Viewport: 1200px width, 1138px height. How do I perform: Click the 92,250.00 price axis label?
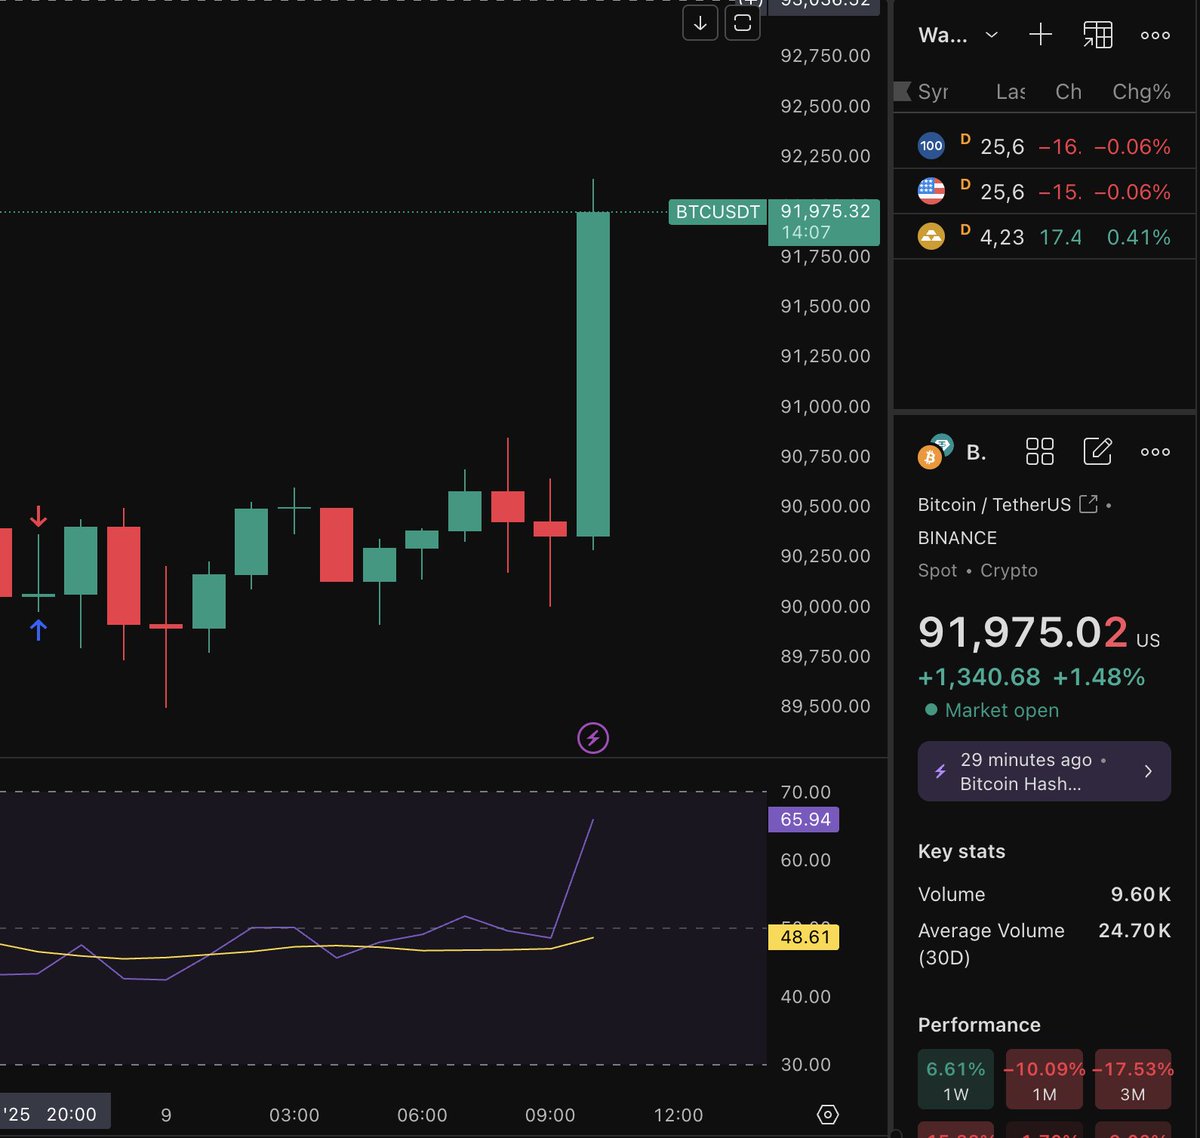[825, 156]
